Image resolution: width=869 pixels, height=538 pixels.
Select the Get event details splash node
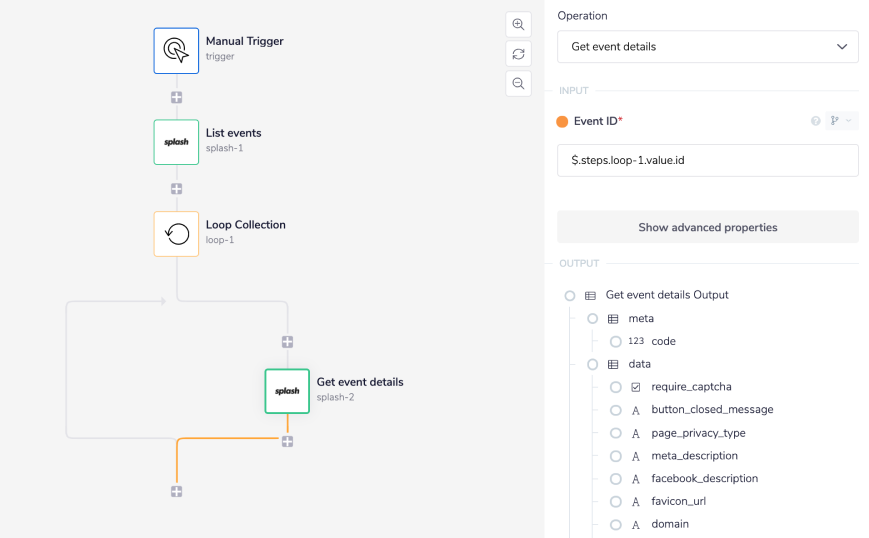point(287,391)
